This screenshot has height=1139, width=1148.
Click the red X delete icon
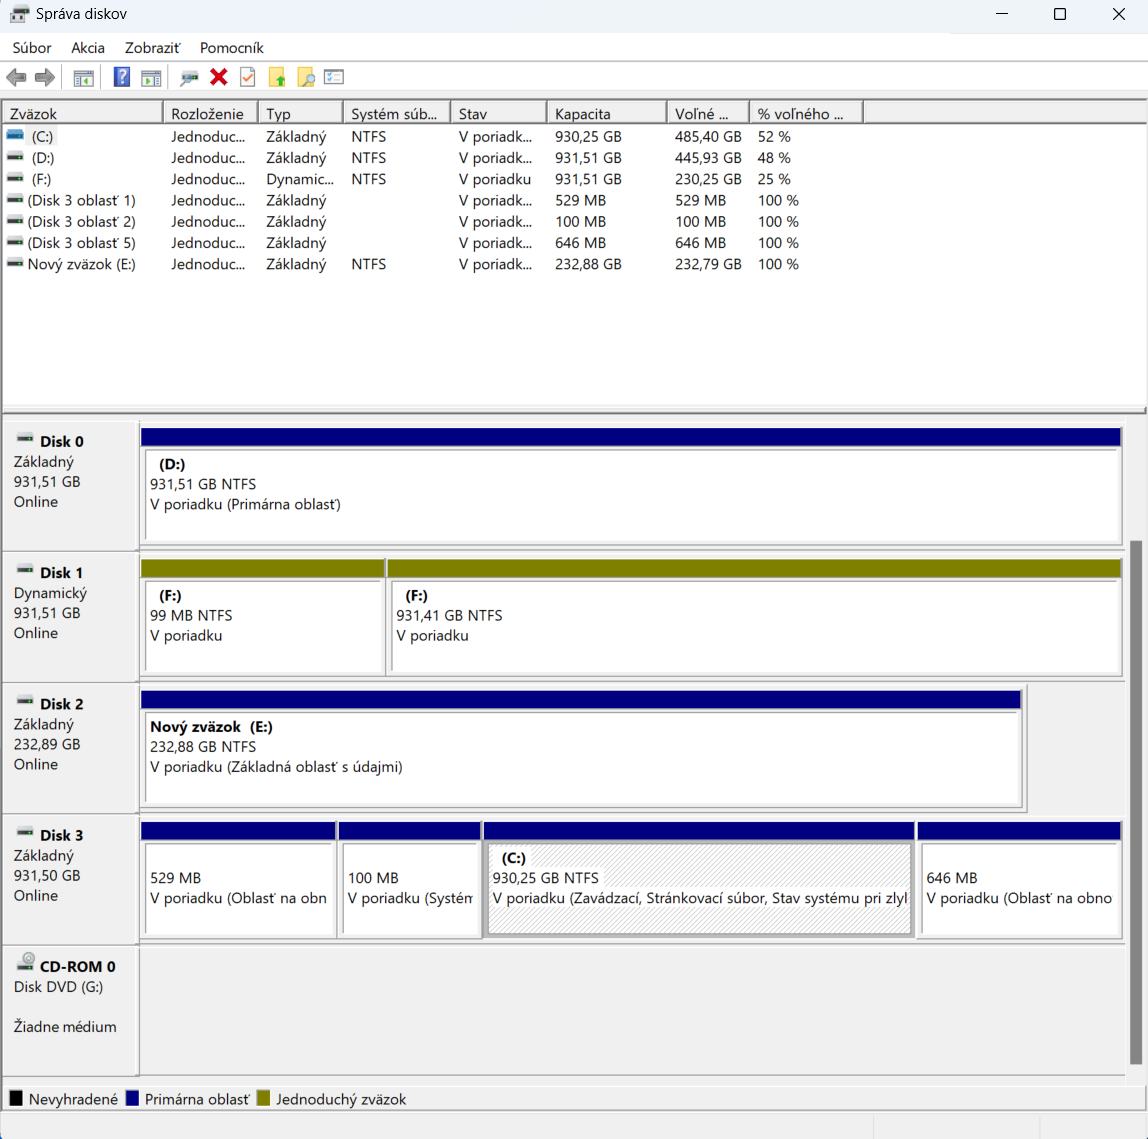[x=218, y=77]
